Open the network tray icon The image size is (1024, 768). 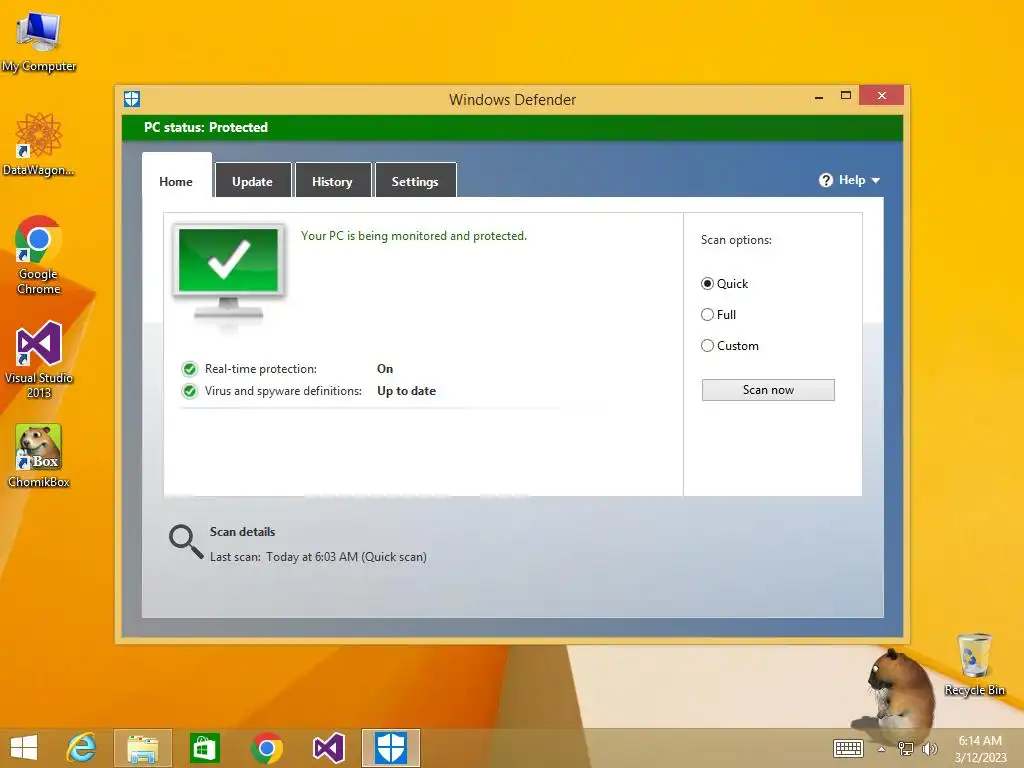click(905, 748)
